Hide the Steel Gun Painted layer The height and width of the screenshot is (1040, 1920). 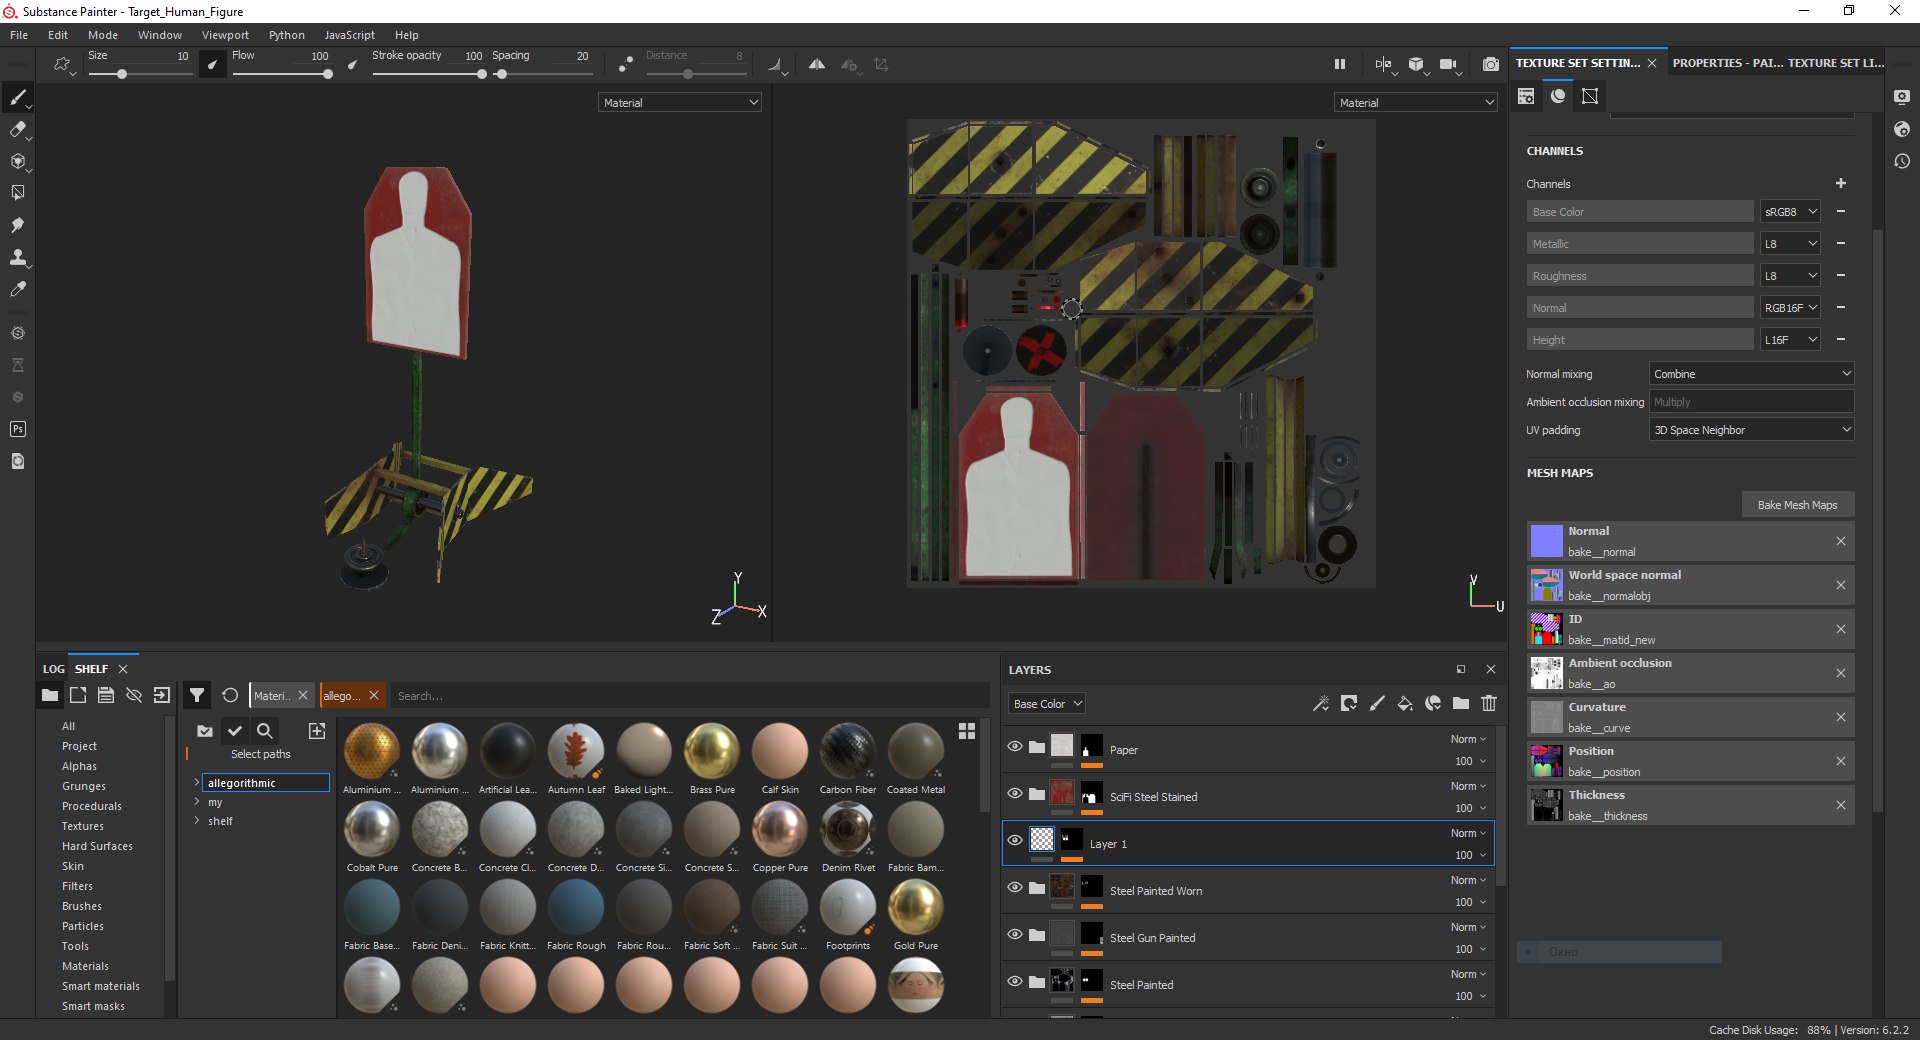(x=1015, y=935)
